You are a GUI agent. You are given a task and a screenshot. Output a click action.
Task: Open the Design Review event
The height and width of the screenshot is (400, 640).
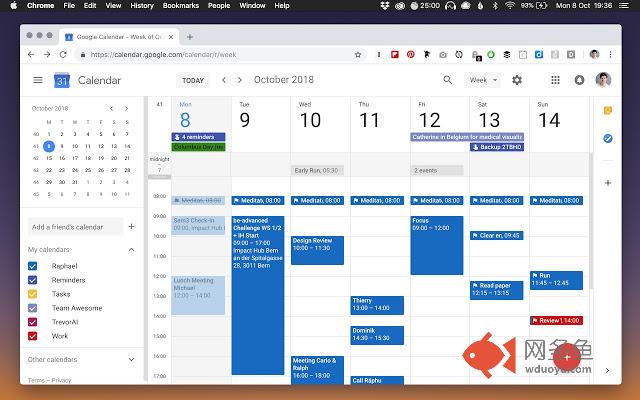point(317,250)
